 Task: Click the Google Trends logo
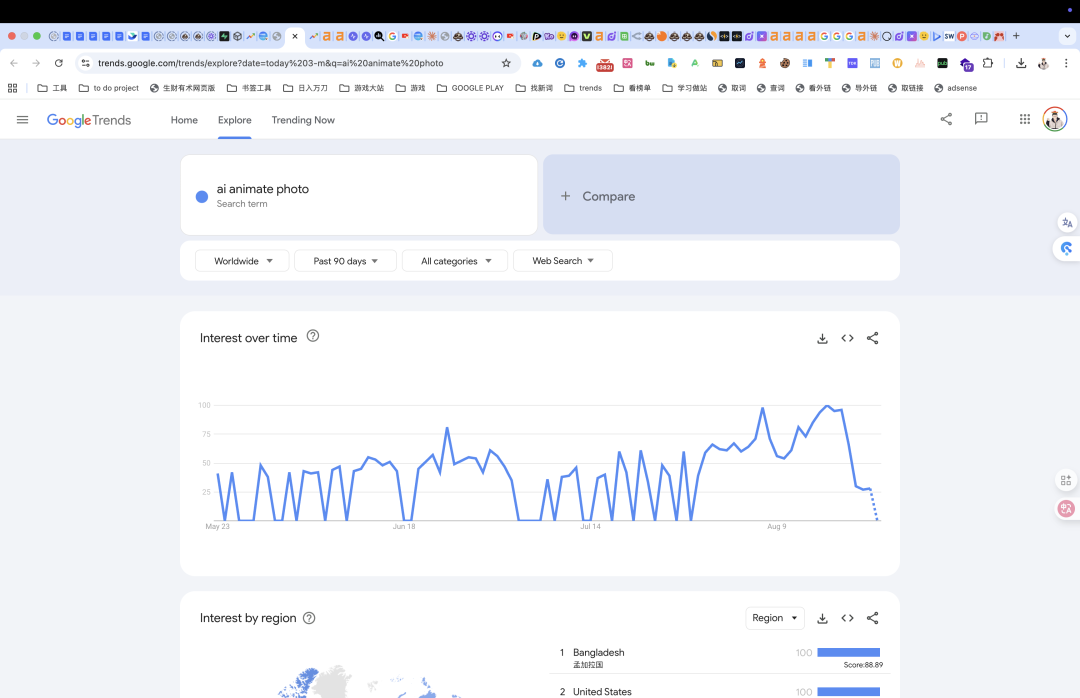89,121
